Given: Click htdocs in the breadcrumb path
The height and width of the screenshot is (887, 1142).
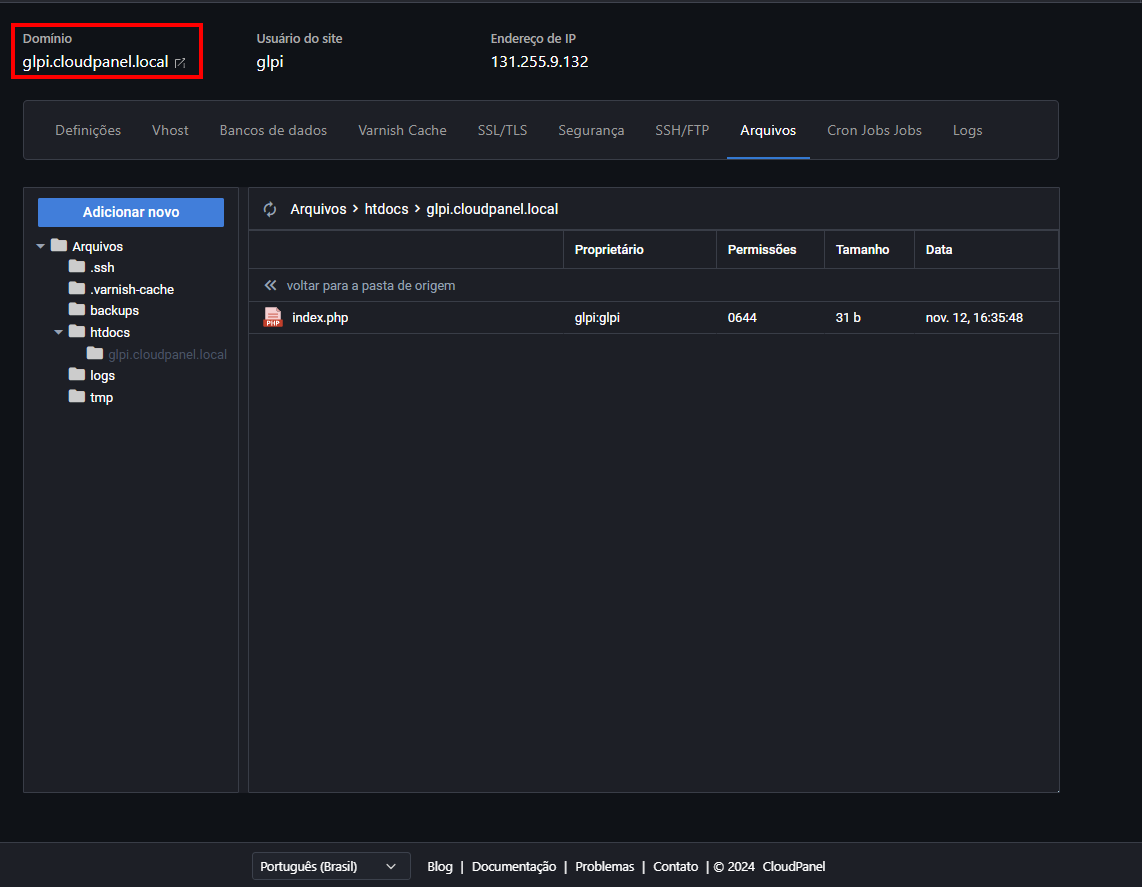Looking at the screenshot, I should [x=386, y=209].
